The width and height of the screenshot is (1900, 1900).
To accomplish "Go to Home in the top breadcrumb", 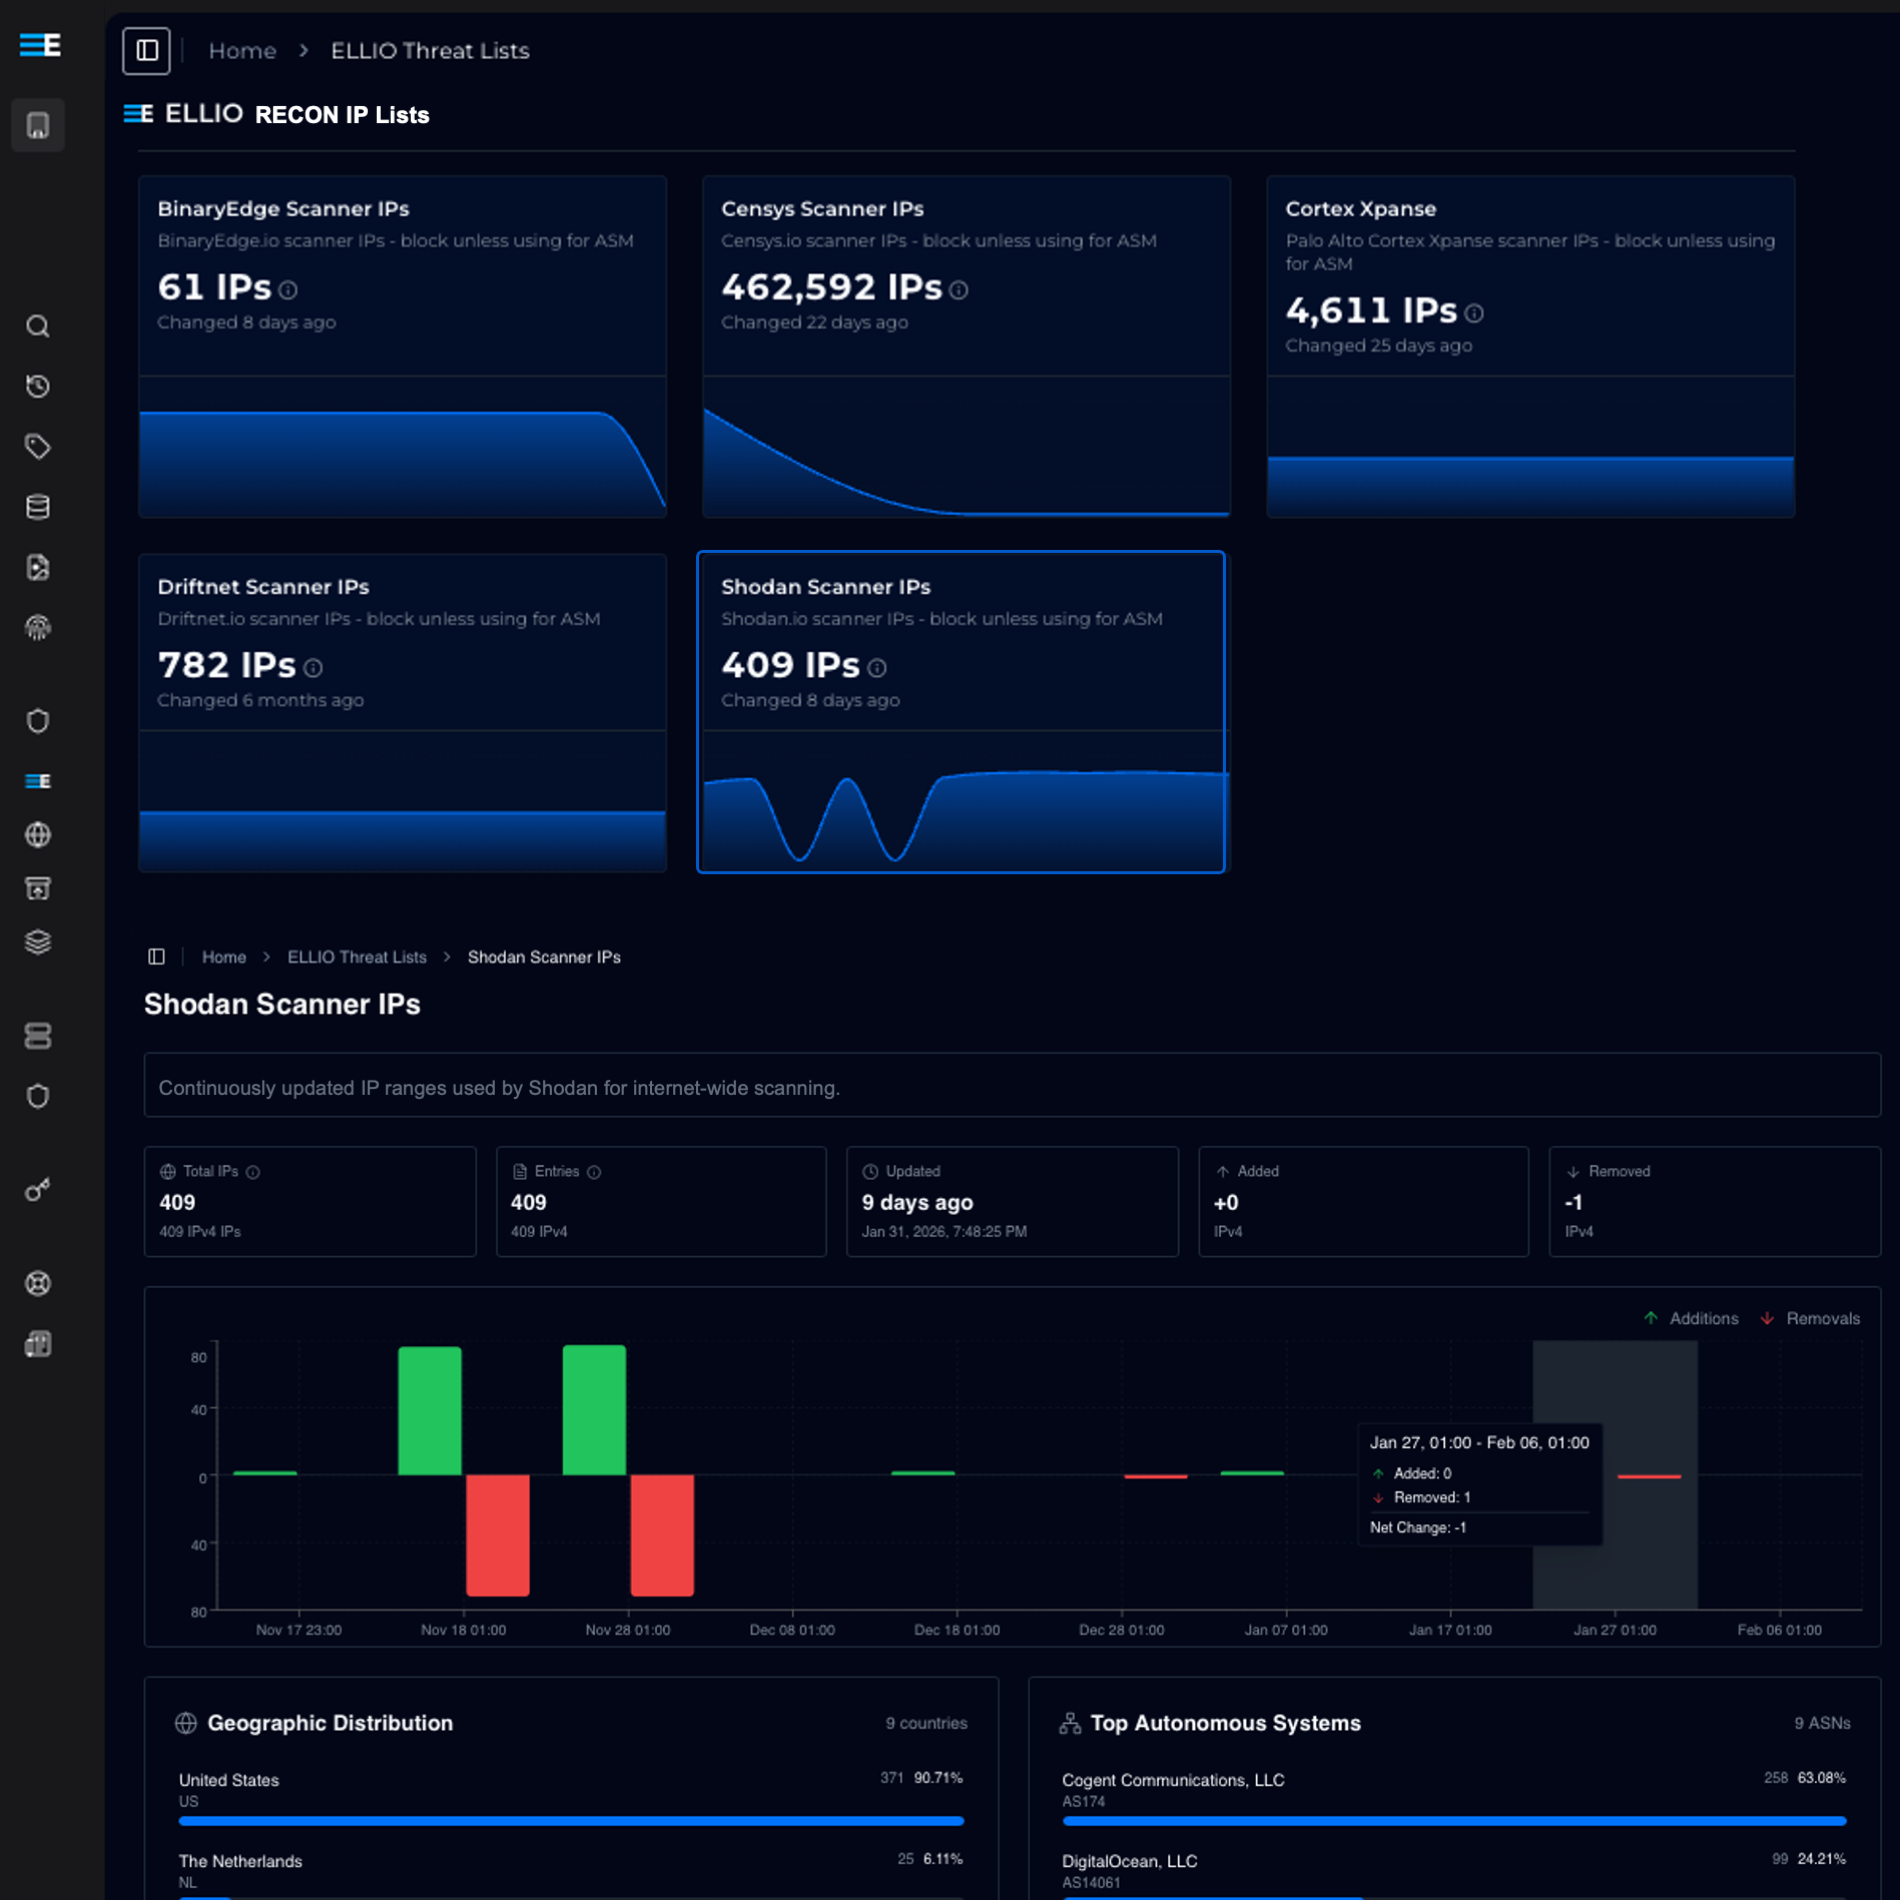I will pos(242,50).
